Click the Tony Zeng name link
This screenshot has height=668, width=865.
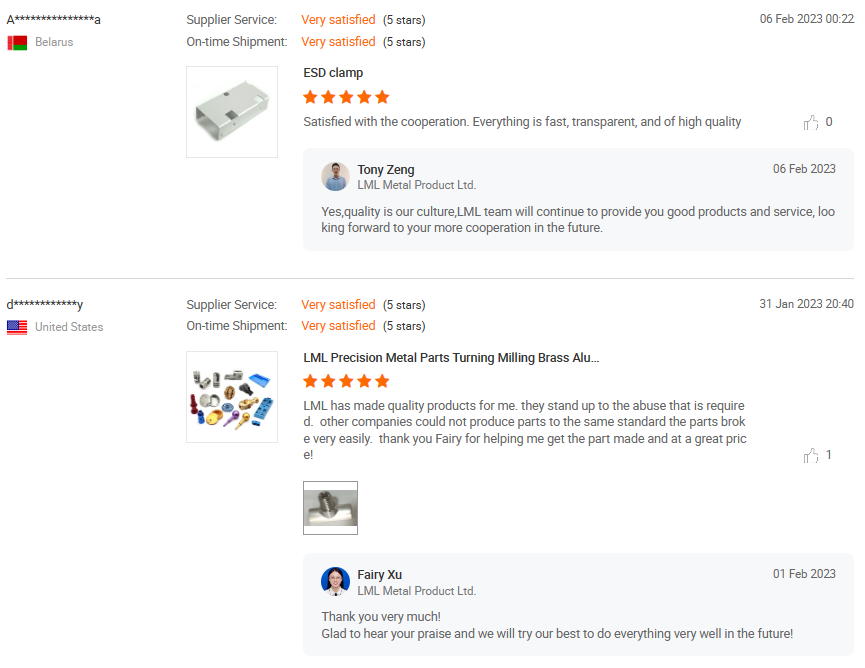click(385, 170)
